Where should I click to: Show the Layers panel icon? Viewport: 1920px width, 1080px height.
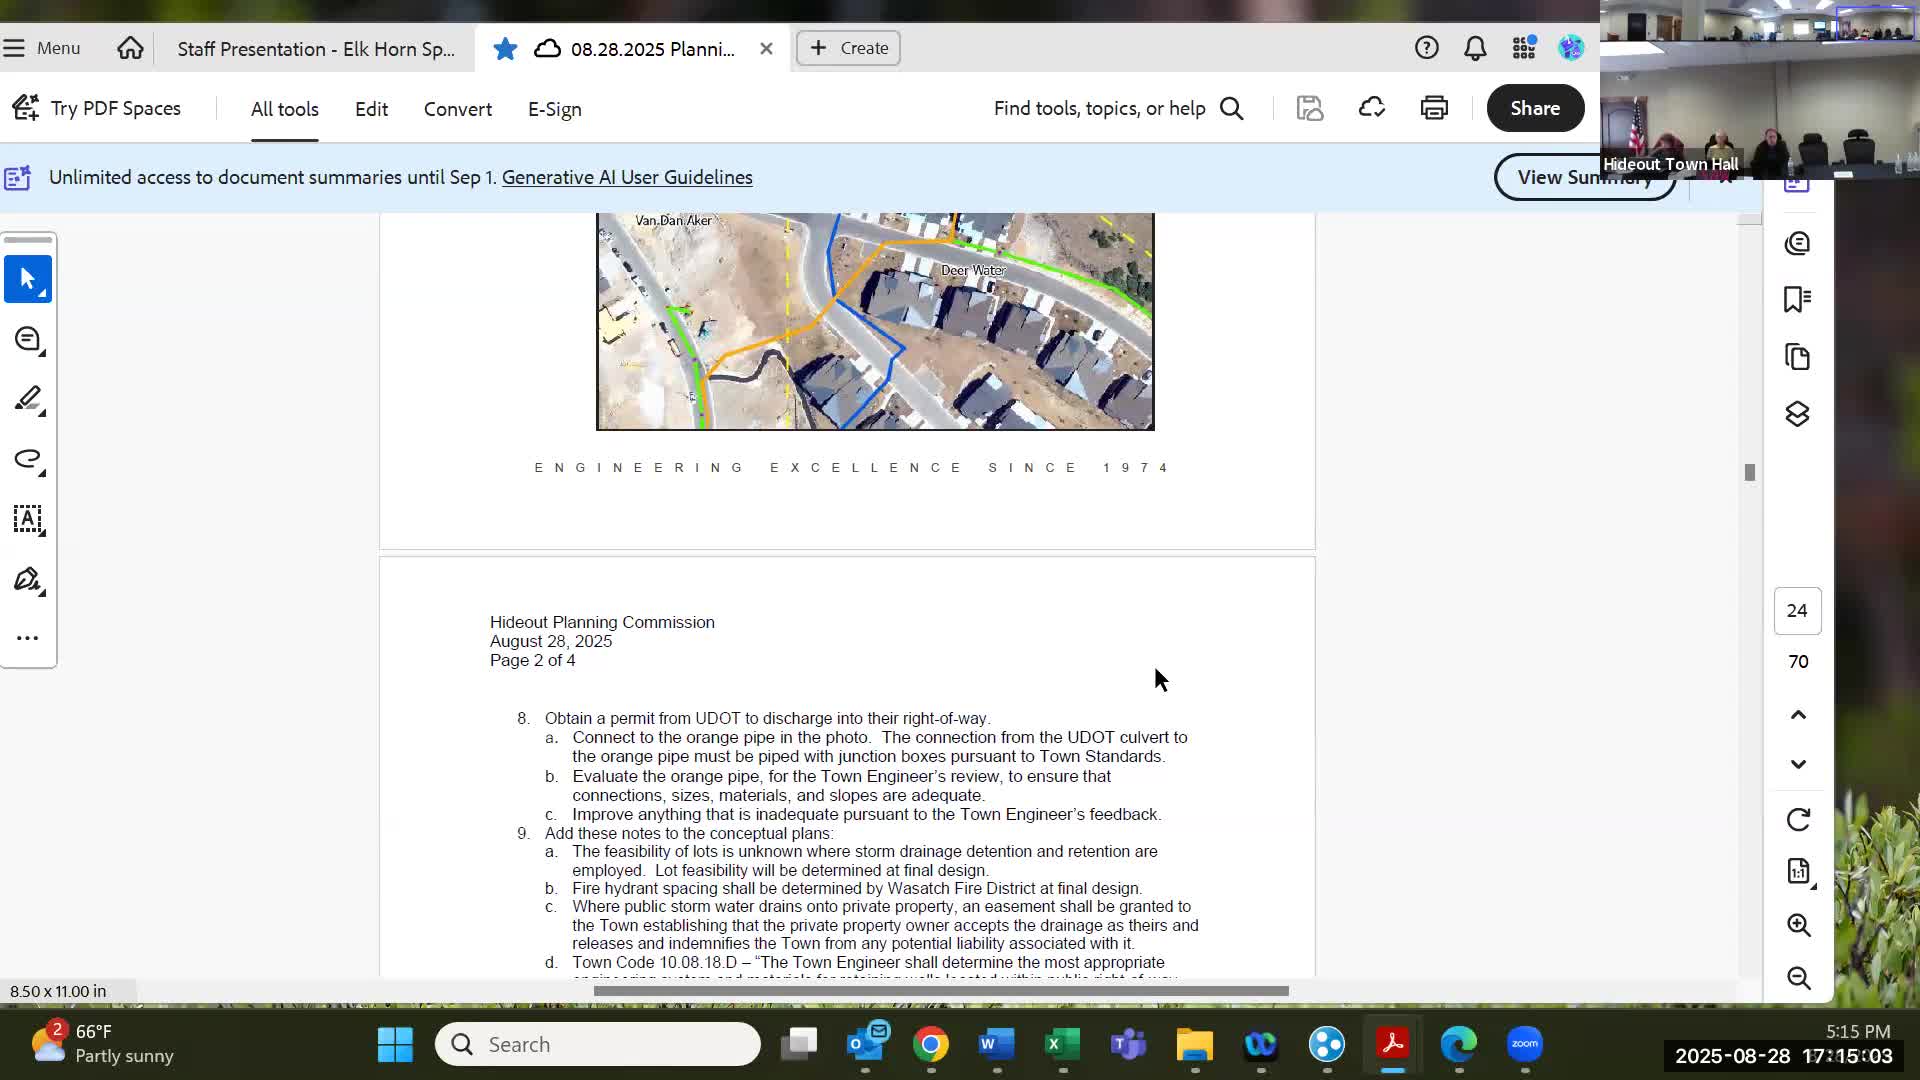(x=1797, y=414)
